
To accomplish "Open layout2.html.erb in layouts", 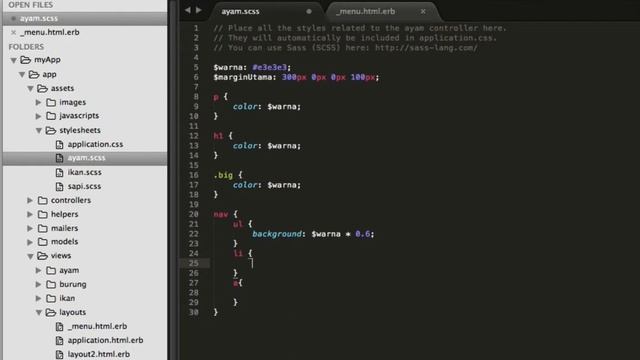I will (x=99, y=354).
